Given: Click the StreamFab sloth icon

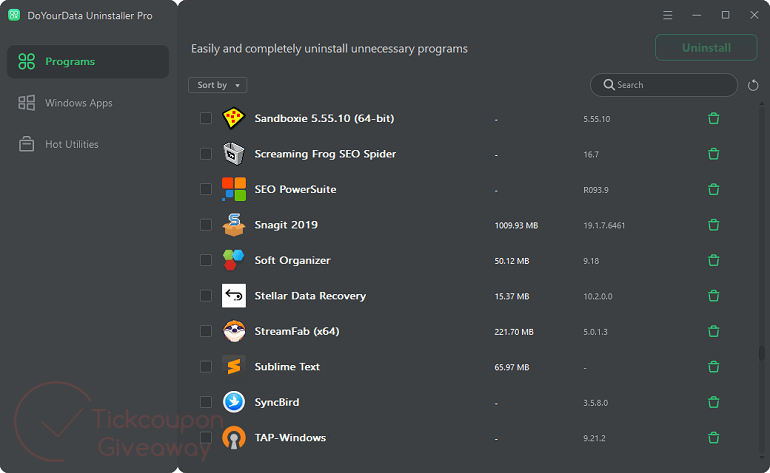Looking at the screenshot, I should [234, 331].
